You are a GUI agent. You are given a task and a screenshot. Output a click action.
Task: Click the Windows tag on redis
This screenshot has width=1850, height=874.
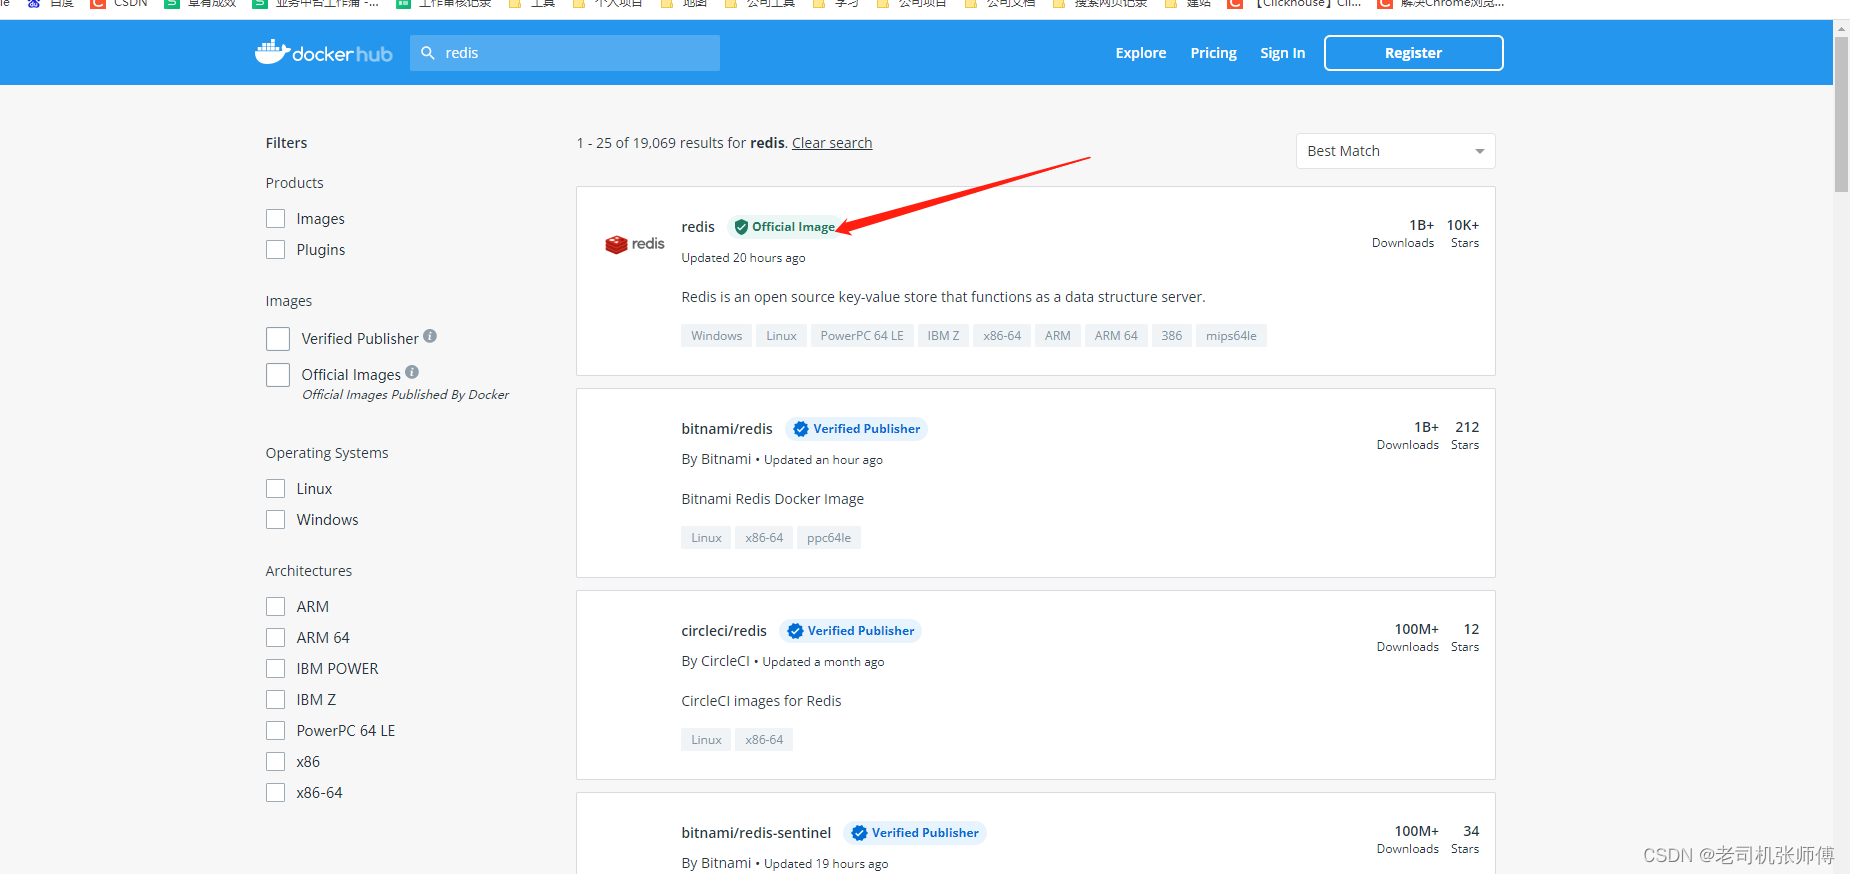pyautogui.click(x=716, y=336)
